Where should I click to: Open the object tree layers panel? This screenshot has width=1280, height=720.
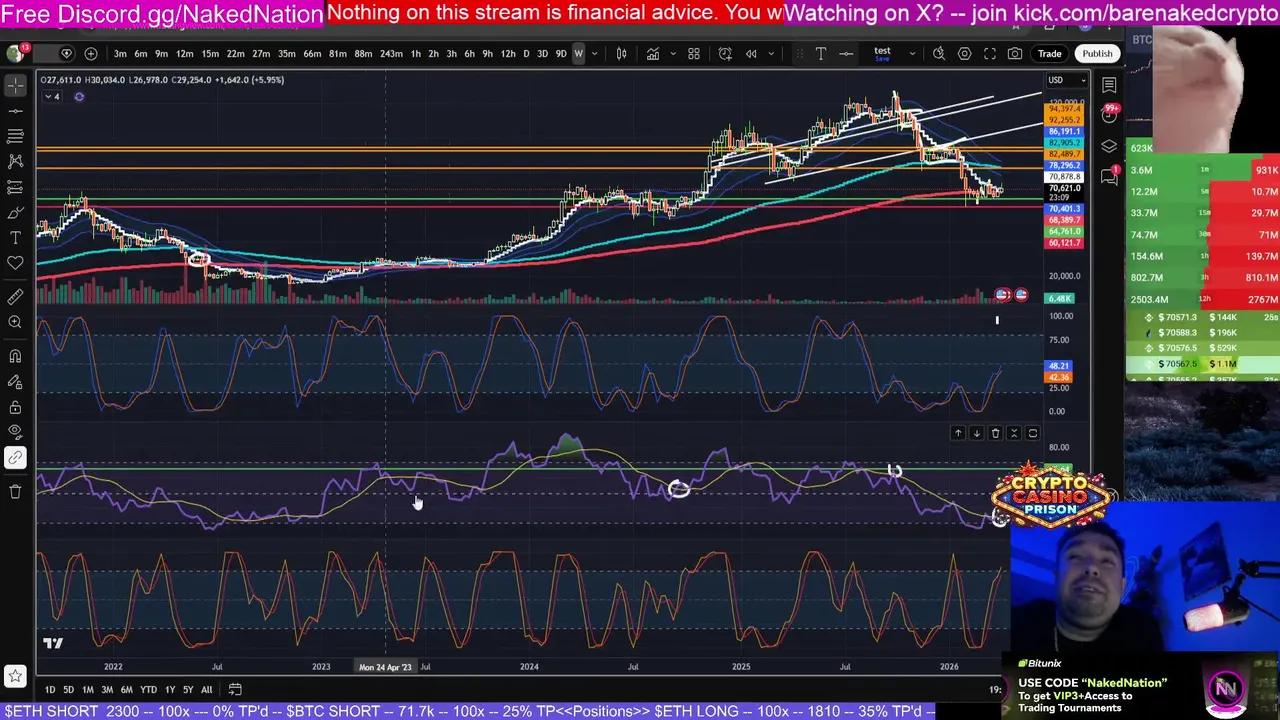point(1109,147)
